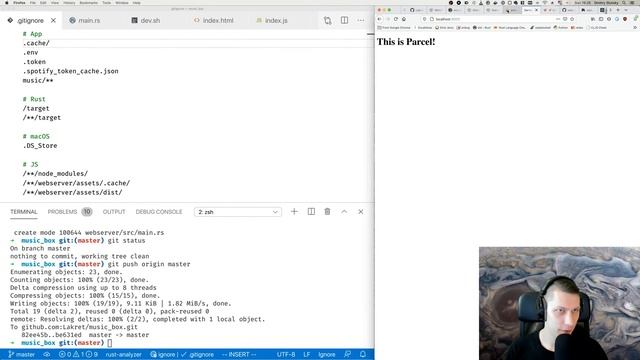Screen dimensions: 640x360
Task: Switch to the main.rs editor tab
Action: tap(84, 20)
